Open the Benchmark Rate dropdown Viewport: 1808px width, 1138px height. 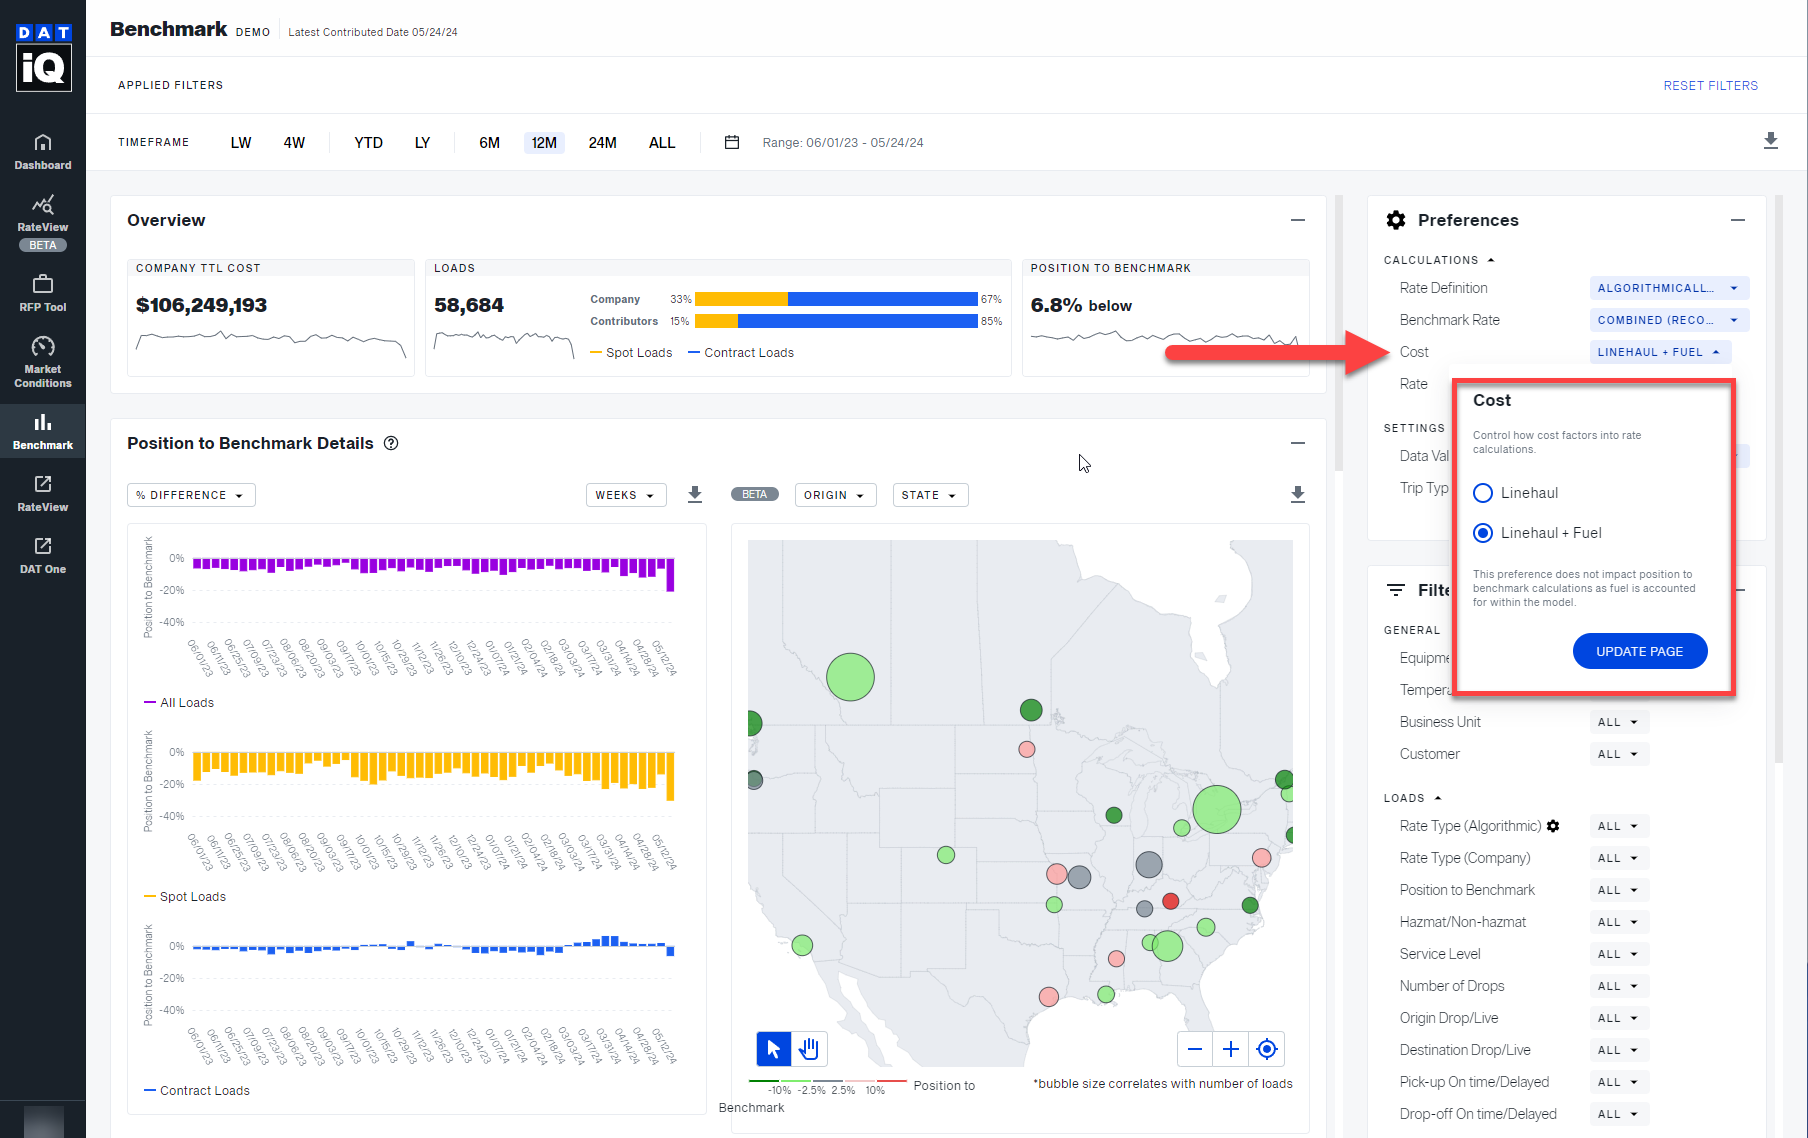1669,320
